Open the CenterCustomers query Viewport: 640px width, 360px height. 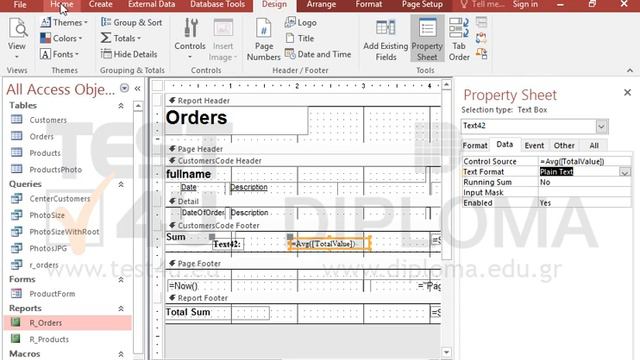point(60,199)
